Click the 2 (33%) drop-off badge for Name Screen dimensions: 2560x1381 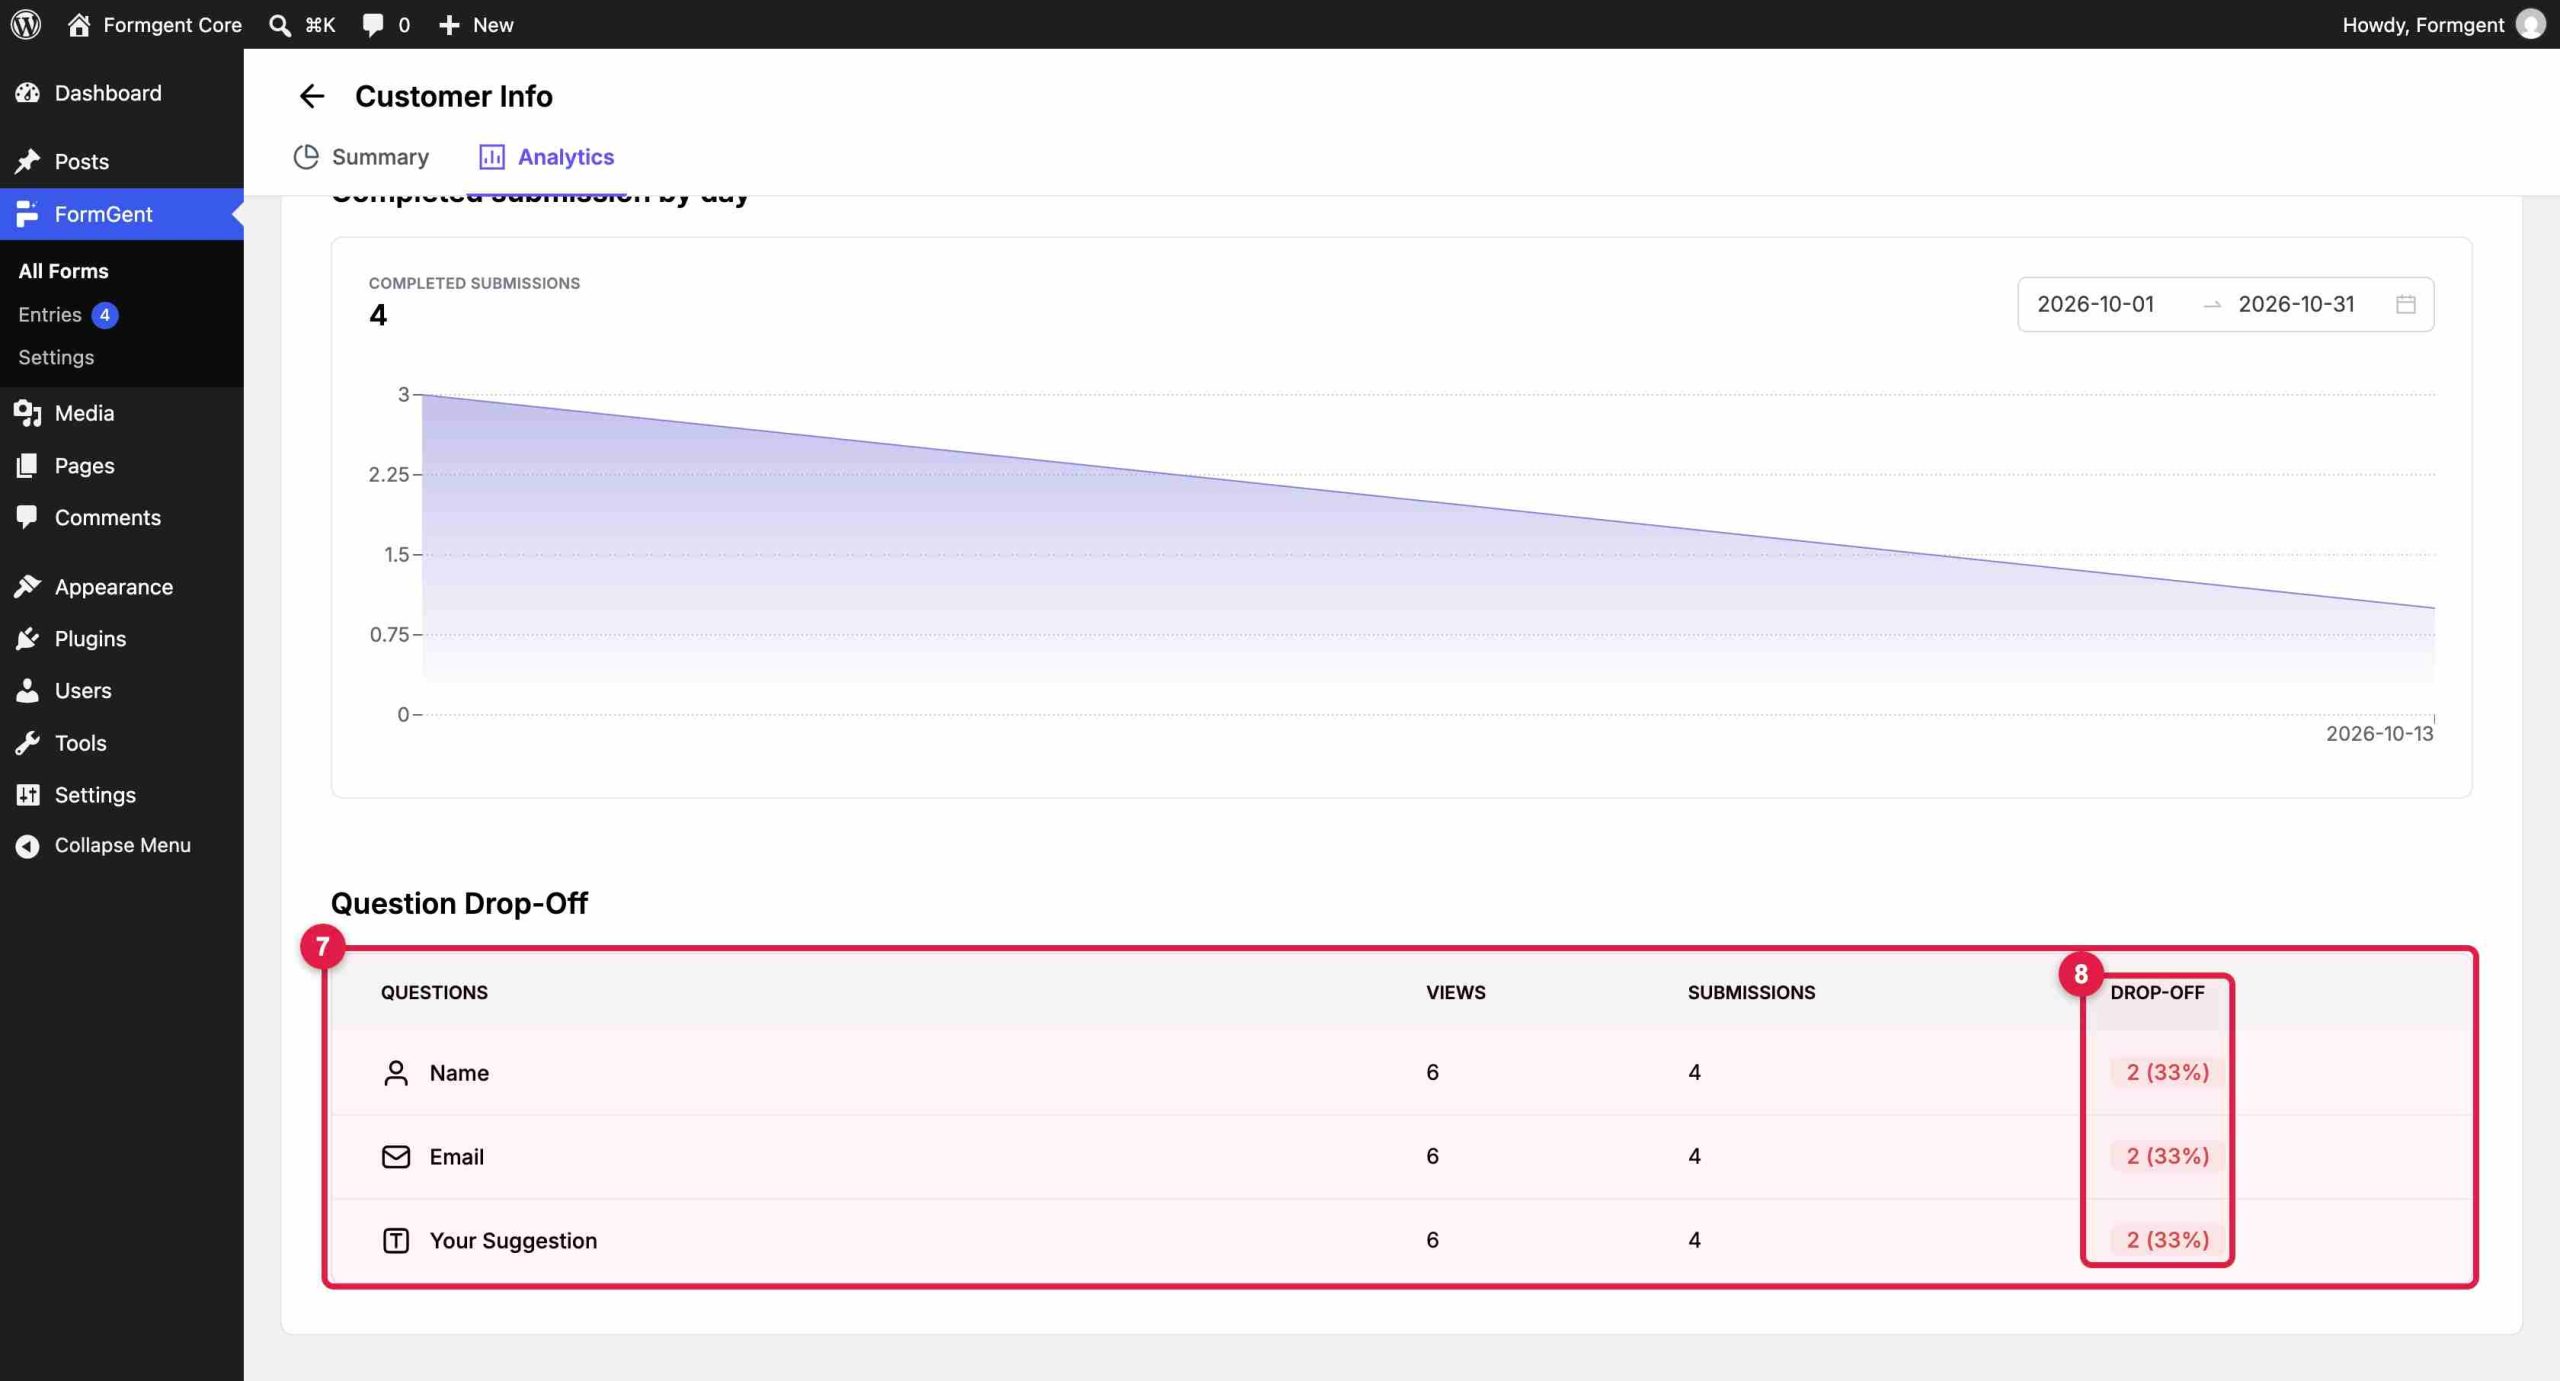tap(2167, 1072)
